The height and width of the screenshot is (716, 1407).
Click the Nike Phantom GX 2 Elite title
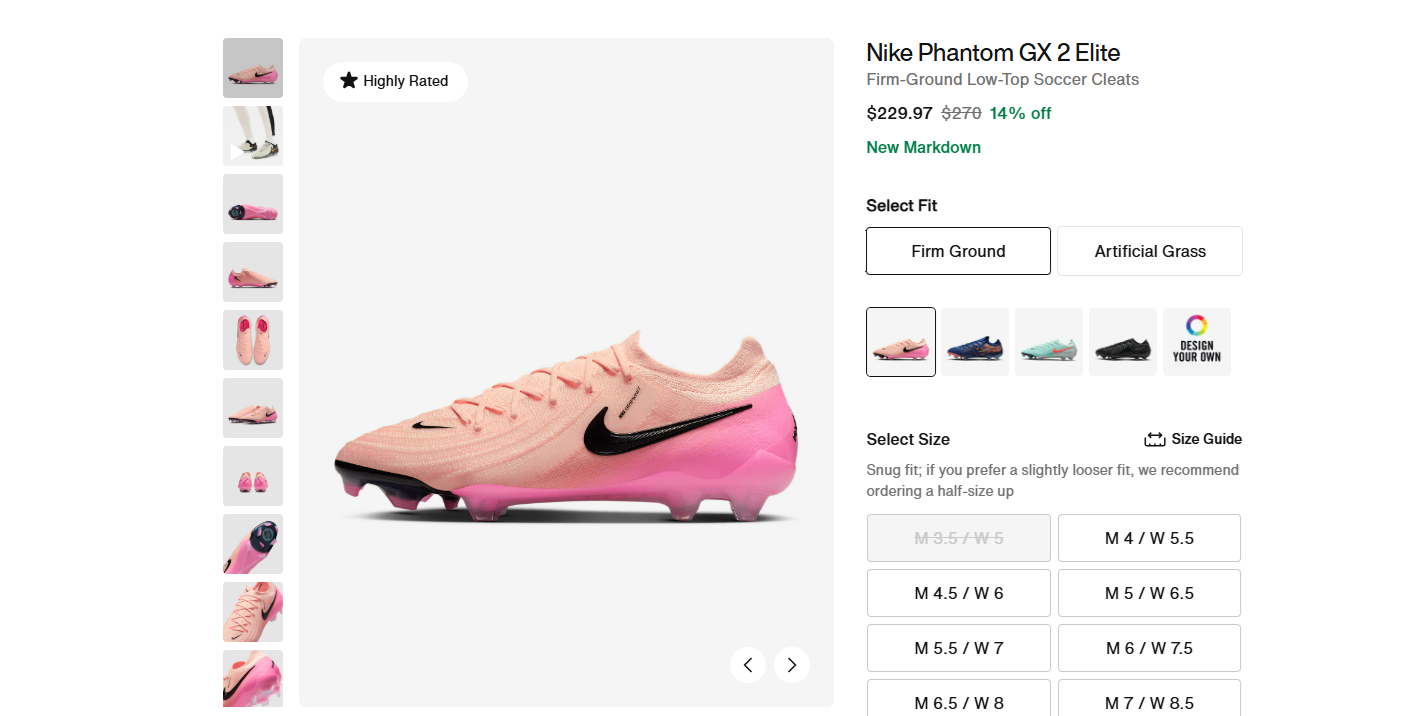(x=992, y=52)
